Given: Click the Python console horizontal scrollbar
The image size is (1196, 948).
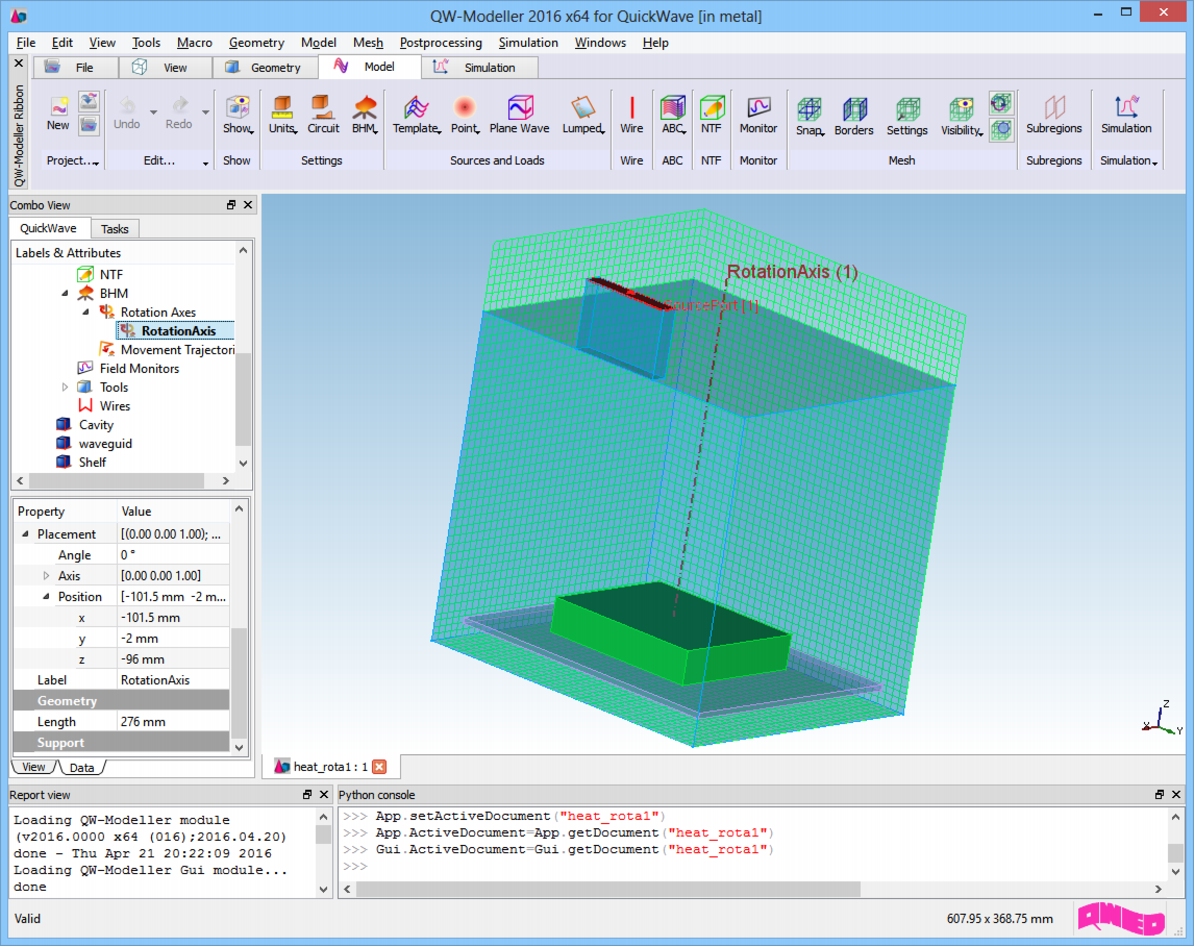Looking at the screenshot, I should tap(608, 889).
